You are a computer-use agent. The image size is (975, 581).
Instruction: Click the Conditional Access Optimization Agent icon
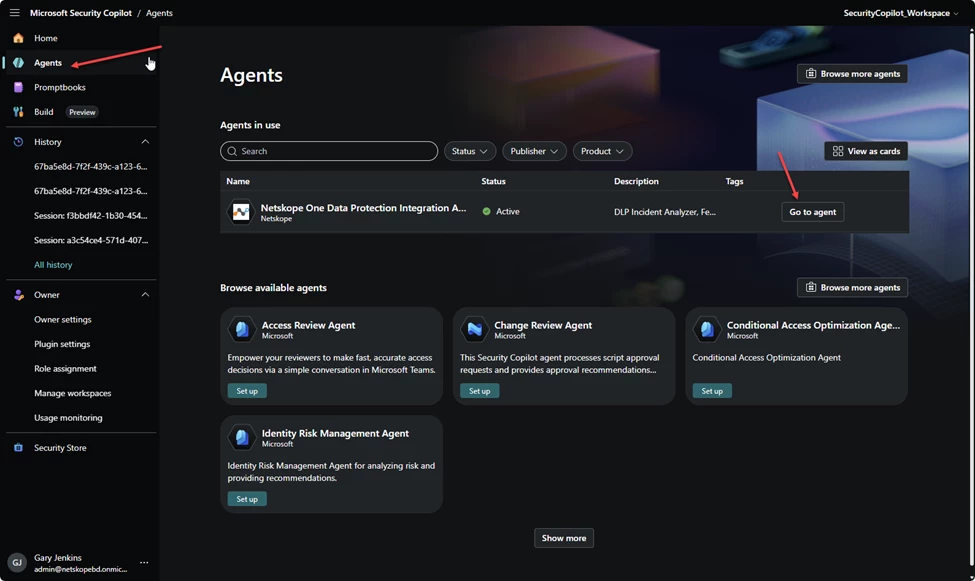click(707, 329)
